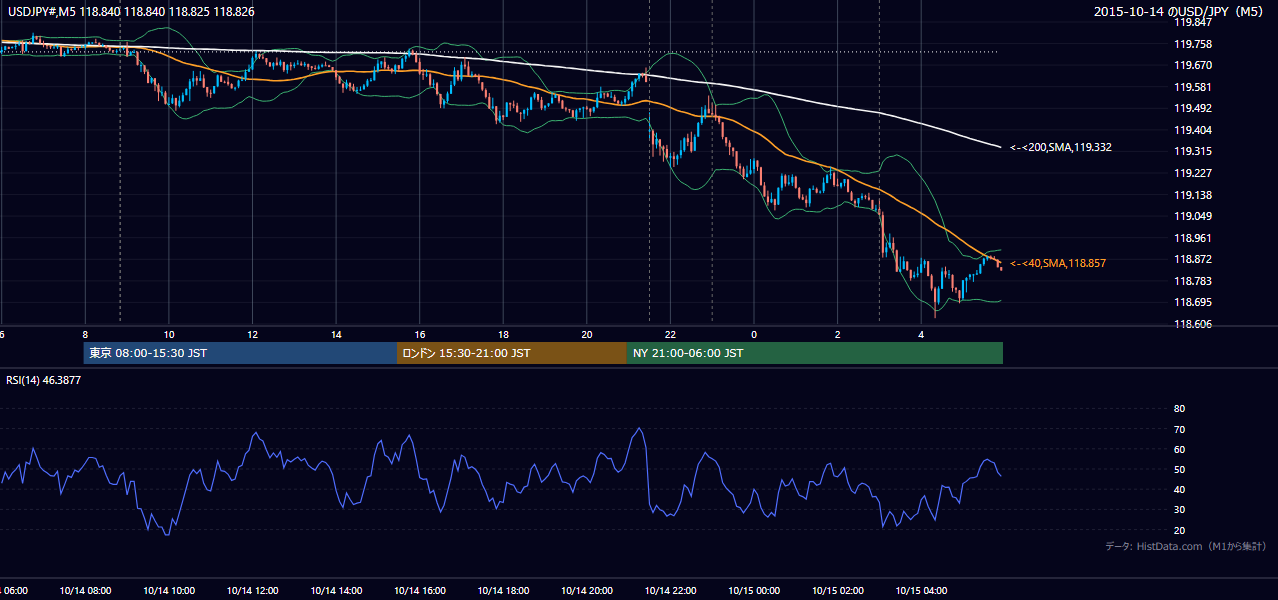This screenshot has width=1278, height=600.
Task: Click RSI scale value 60
Action: coord(1179,449)
